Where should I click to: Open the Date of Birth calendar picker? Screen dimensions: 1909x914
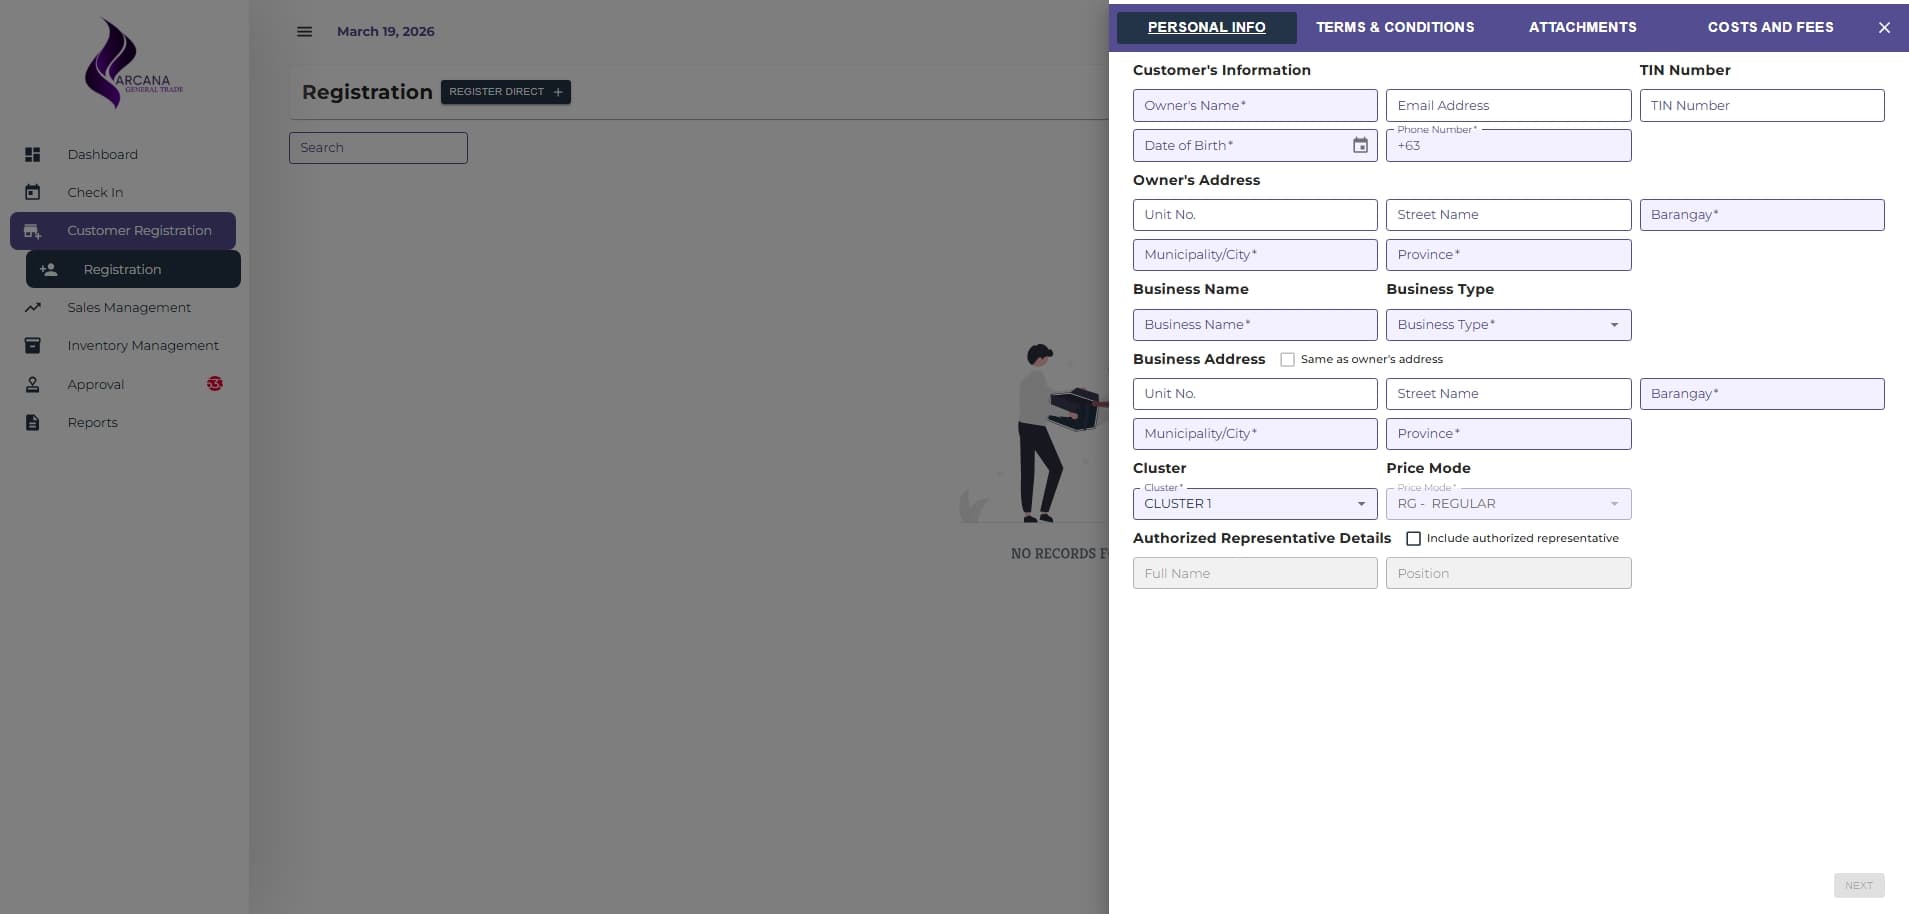[x=1360, y=145]
